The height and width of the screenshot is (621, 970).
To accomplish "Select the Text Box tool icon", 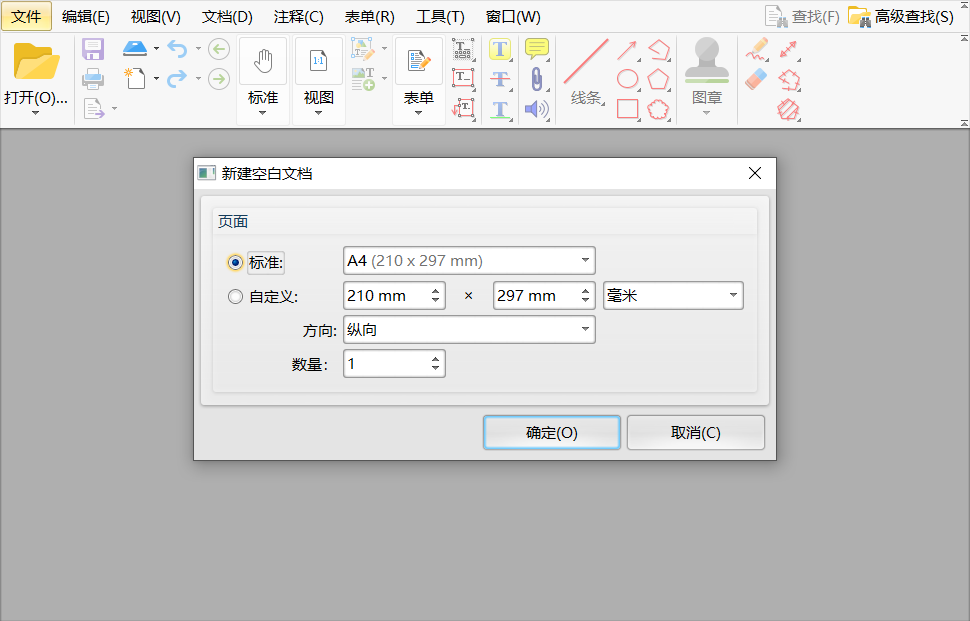I will pyautogui.click(x=463, y=78).
